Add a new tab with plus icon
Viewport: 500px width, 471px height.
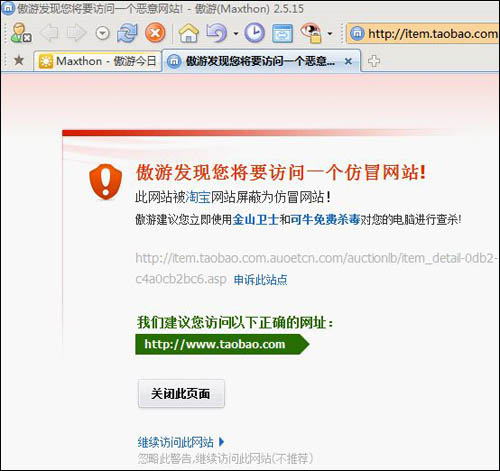(374, 61)
